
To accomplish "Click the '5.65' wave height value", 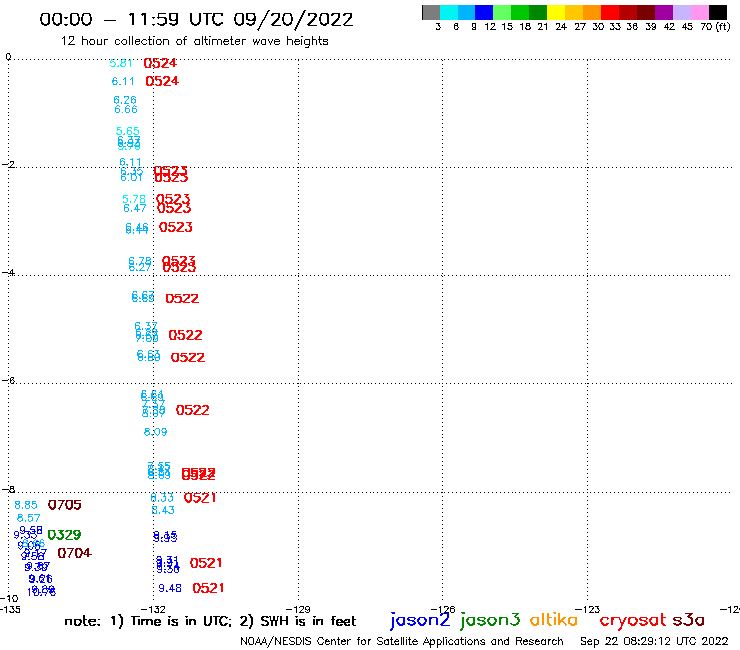I will (128, 131).
